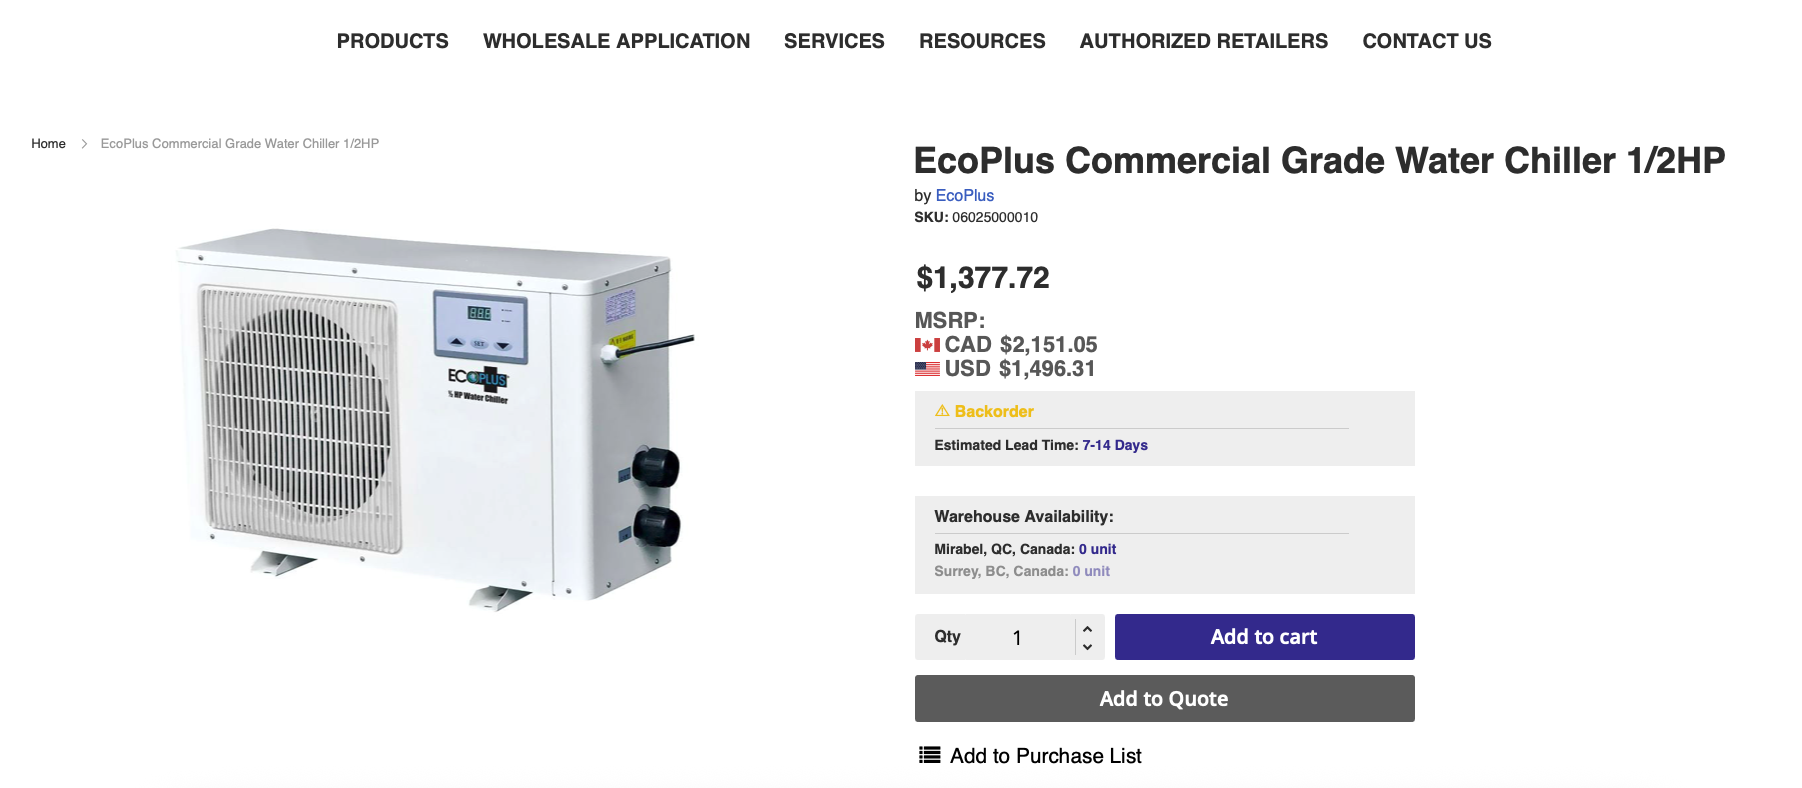Screen dimensions: 1802x788
Task: Open AUTHORIZED RETAILERS page
Action: pos(1203,41)
